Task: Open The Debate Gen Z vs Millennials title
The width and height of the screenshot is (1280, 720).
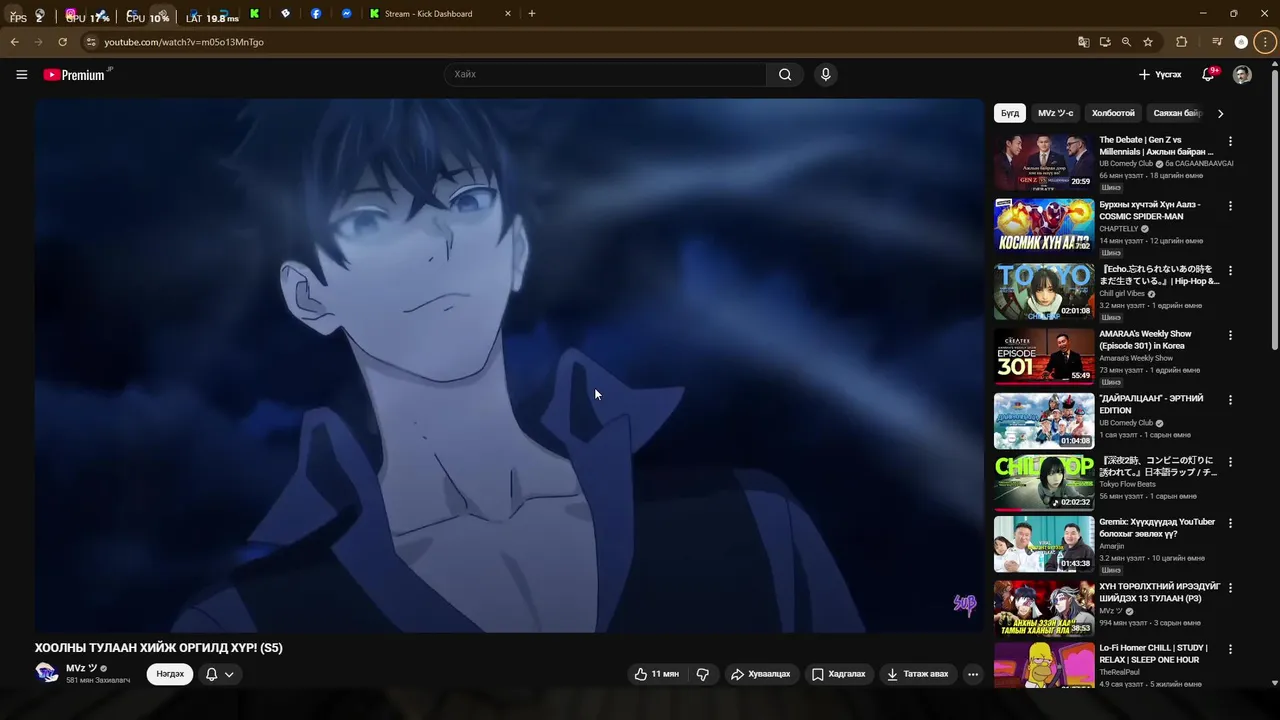Action: click(1156, 146)
